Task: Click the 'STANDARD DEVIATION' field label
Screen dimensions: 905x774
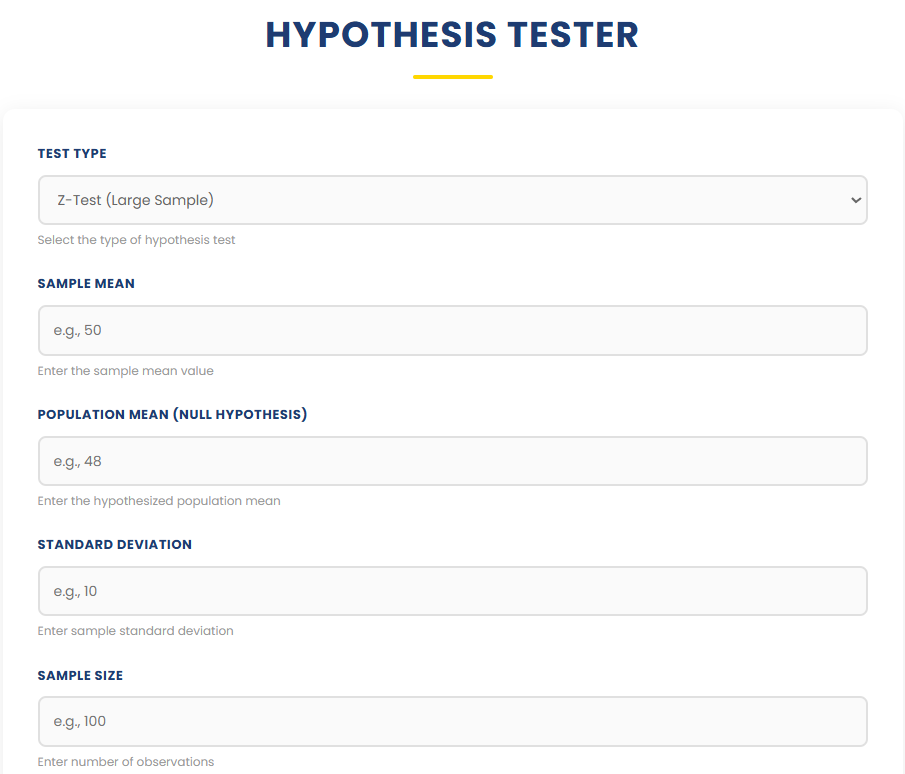Action: 114,544
